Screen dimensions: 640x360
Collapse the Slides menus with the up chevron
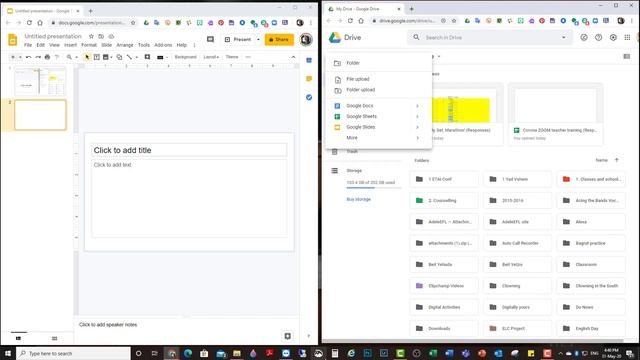[x=293, y=57]
